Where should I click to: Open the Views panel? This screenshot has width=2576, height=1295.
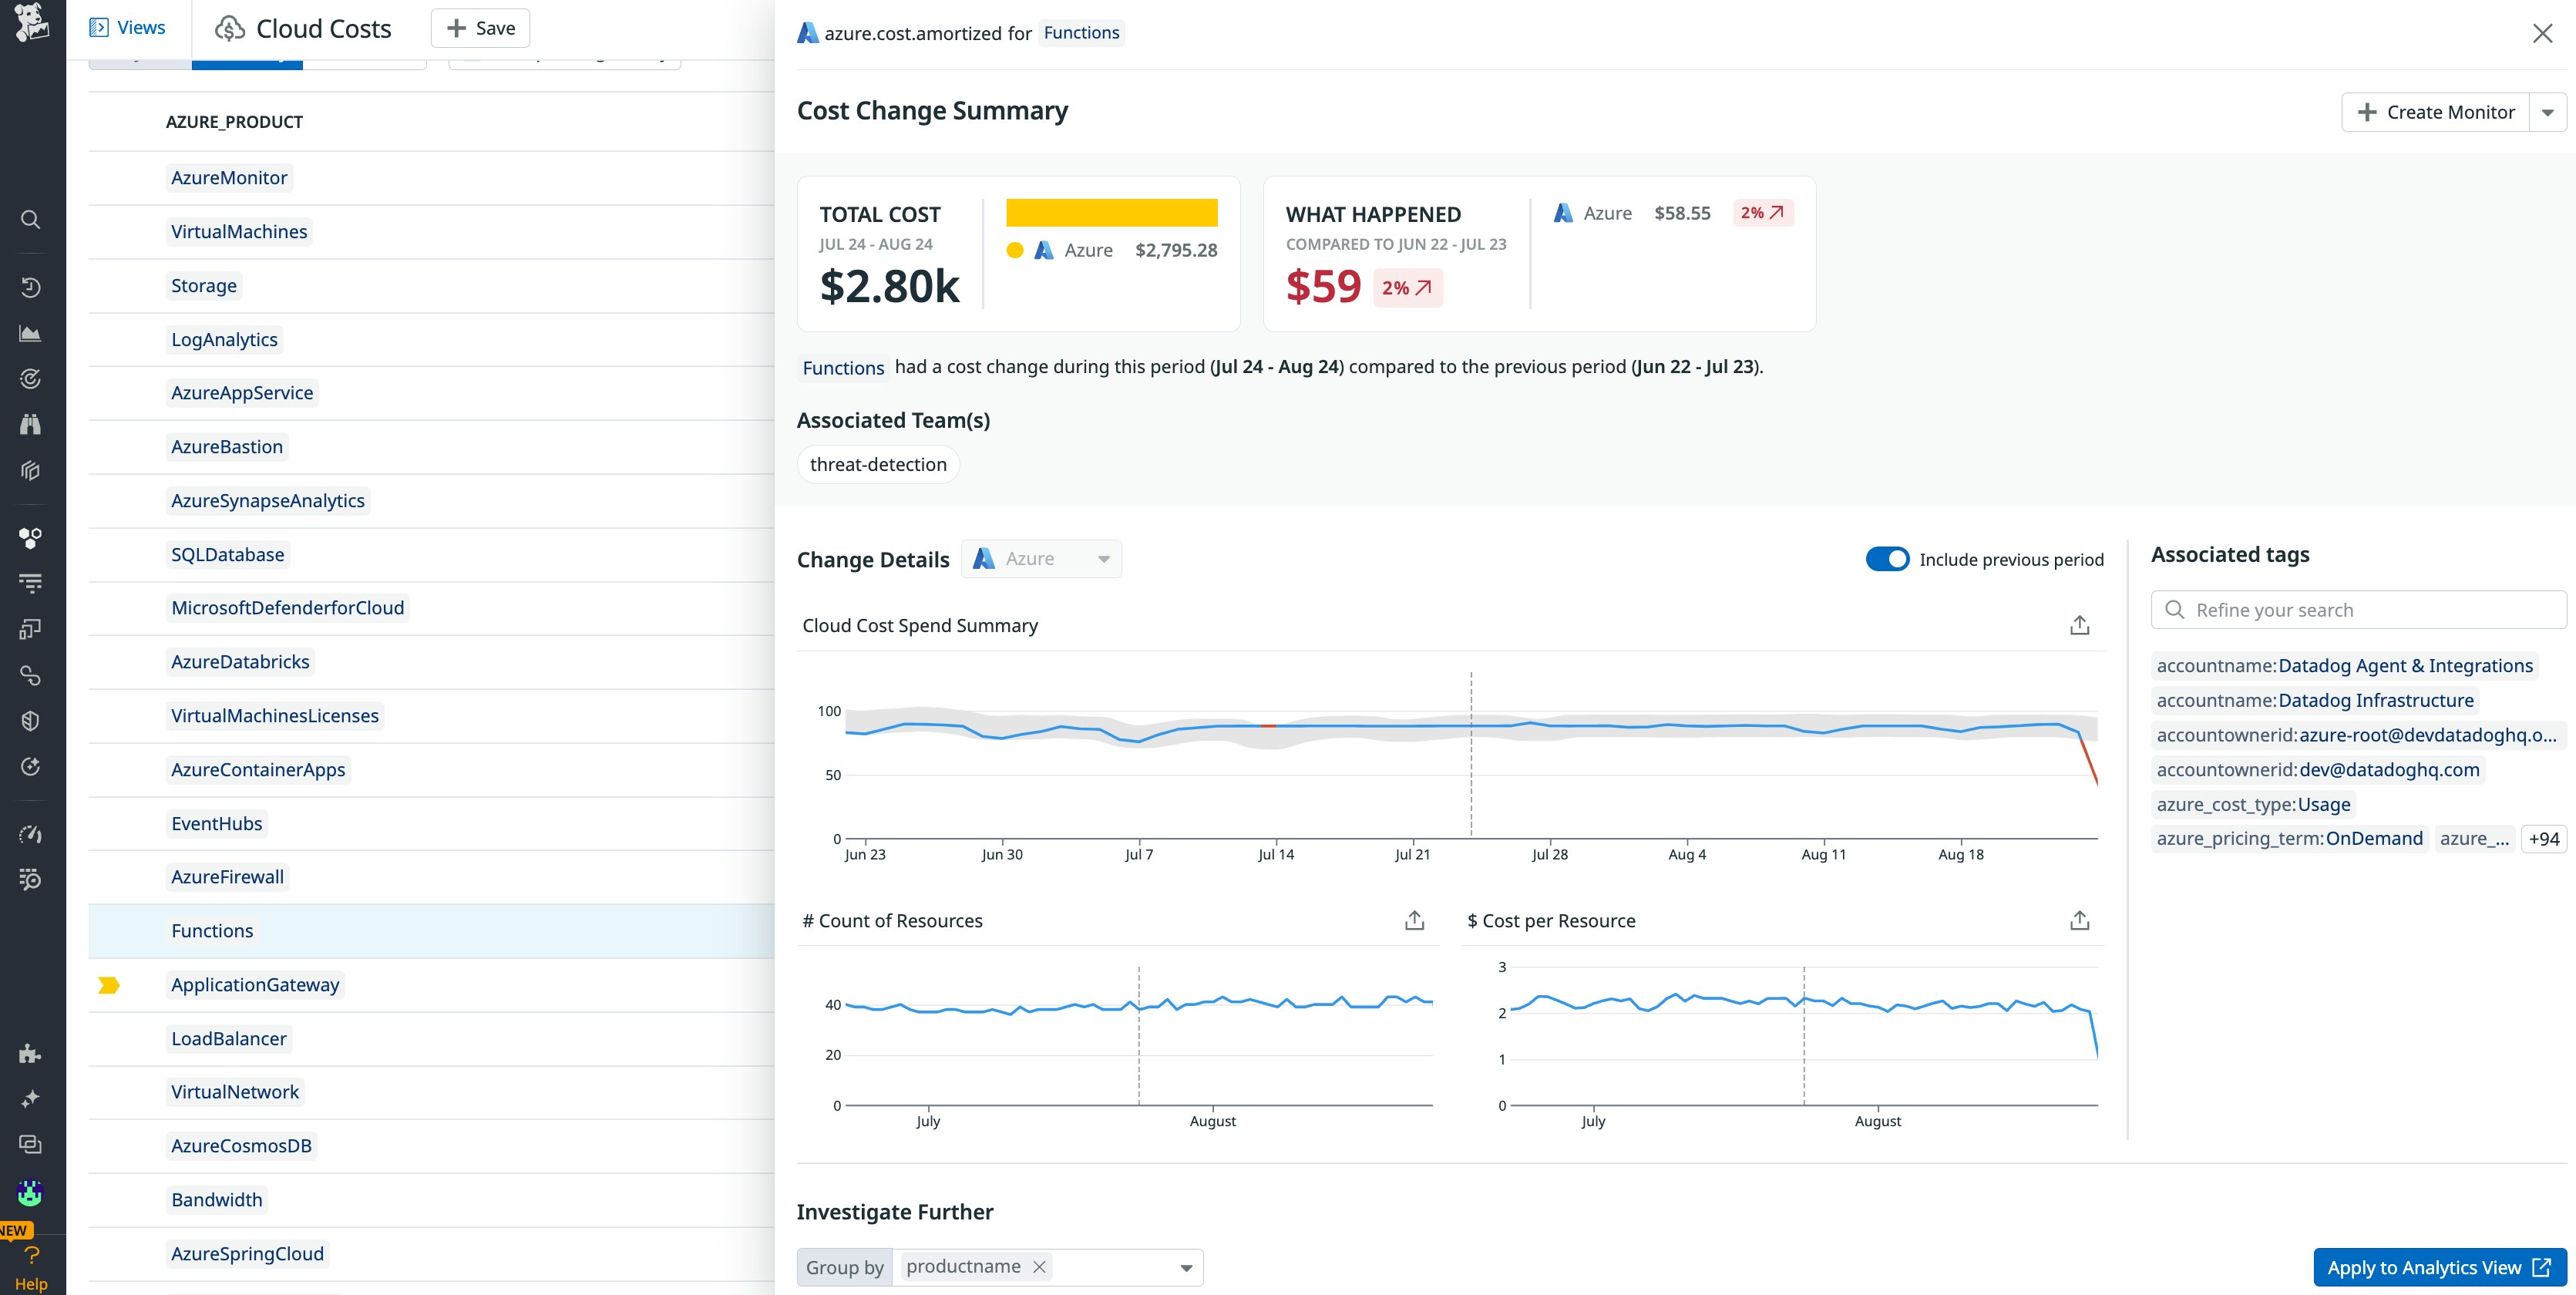tap(127, 28)
